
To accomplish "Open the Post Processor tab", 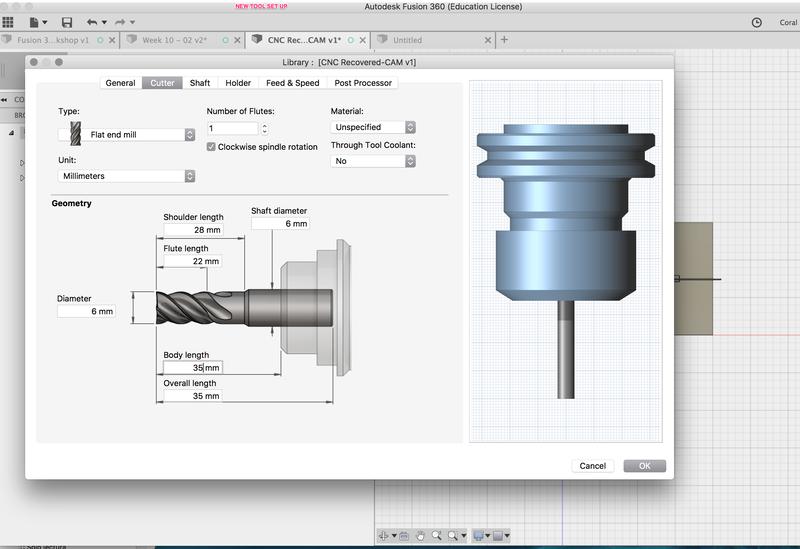I will [x=363, y=83].
